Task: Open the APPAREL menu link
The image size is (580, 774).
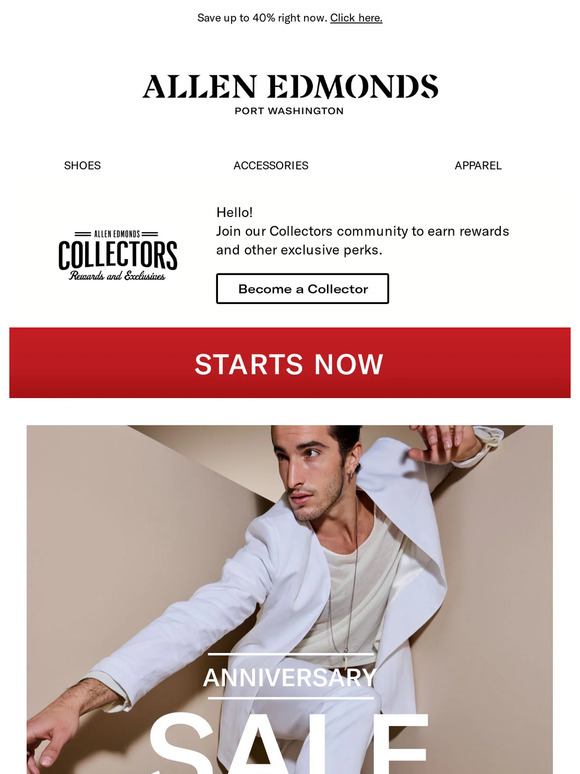Action: point(478,165)
